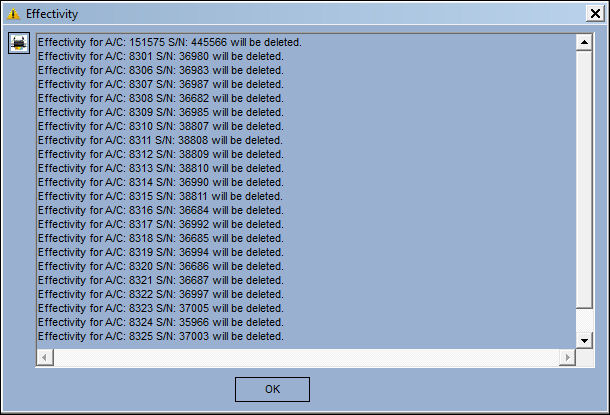The height and width of the screenshot is (415, 610).
Task: Close the Effectivity dialog
Action: (x=595, y=14)
